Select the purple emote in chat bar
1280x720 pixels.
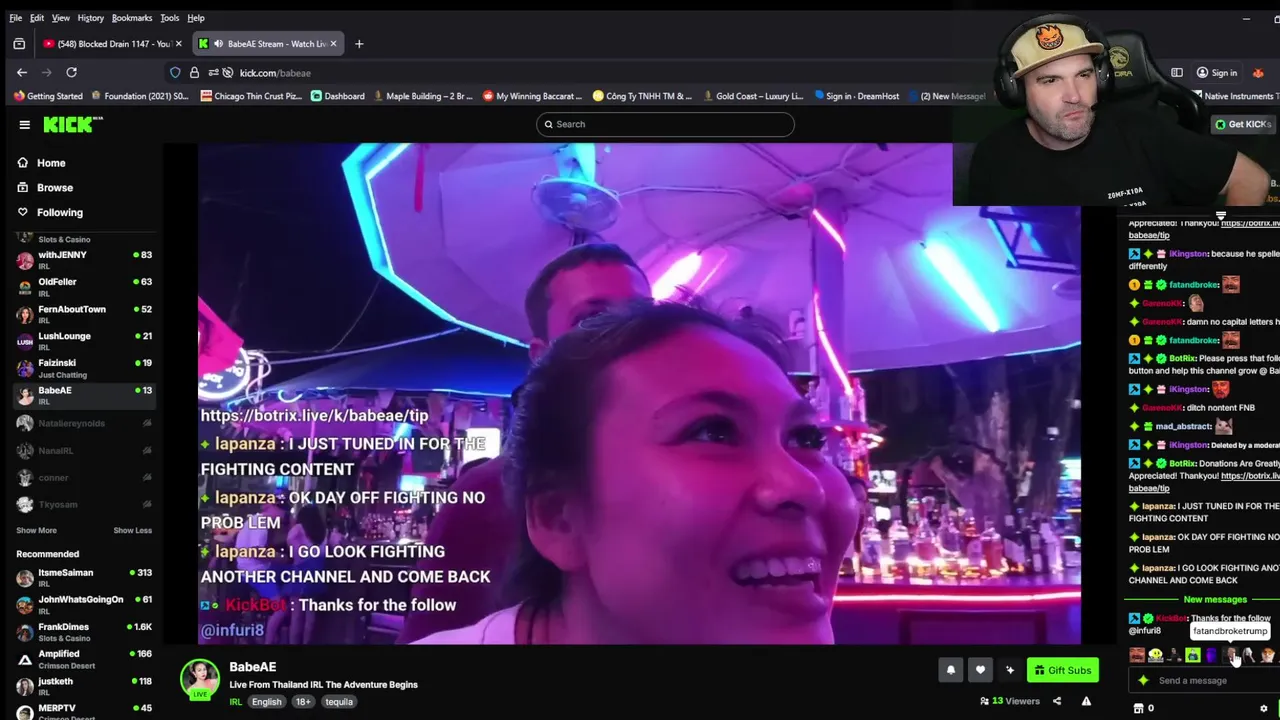pyautogui.click(x=1212, y=655)
